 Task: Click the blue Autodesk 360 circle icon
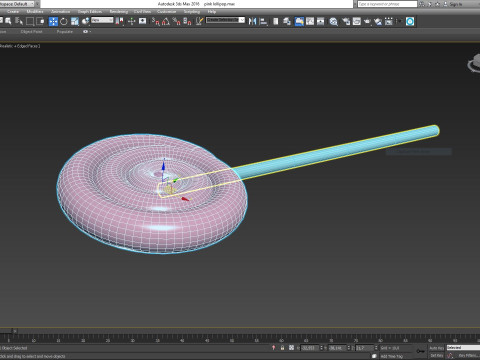[410, 22]
